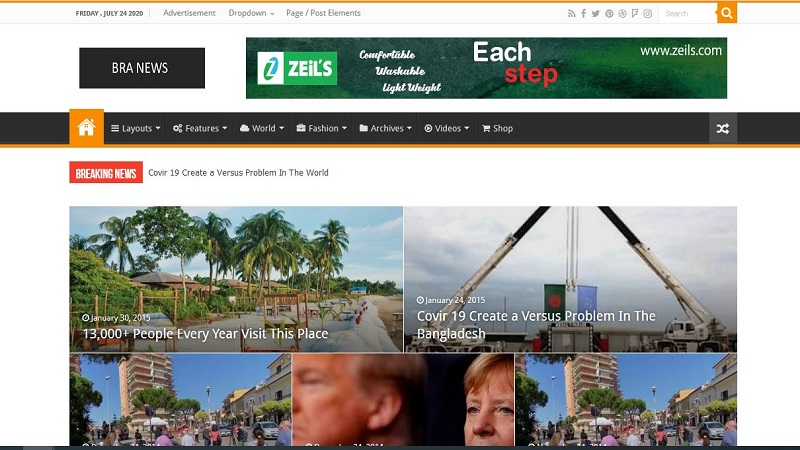
Task: Click the Twitter bird icon
Action: (596, 14)
